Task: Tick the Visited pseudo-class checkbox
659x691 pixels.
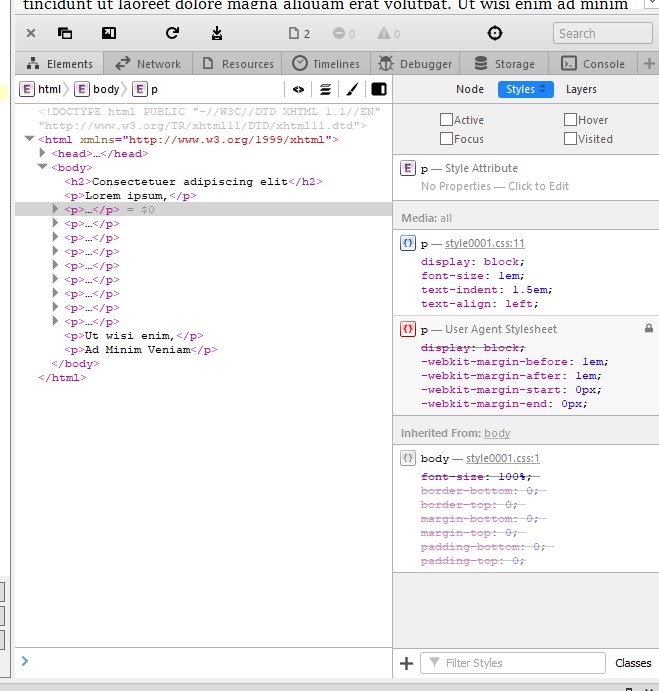Action: click(570, 139)
